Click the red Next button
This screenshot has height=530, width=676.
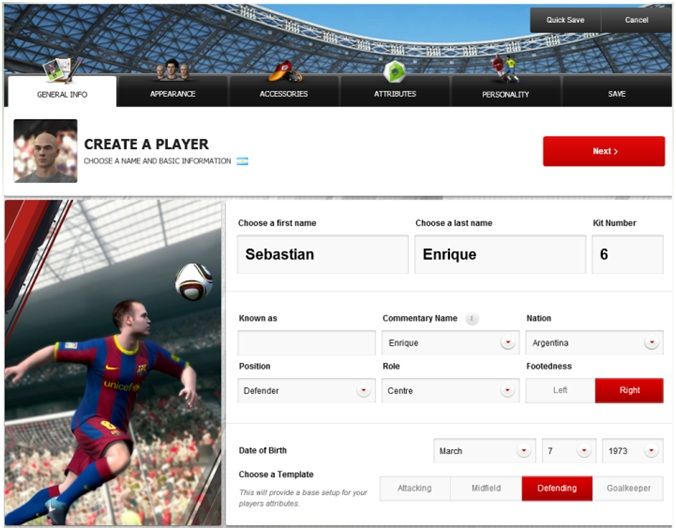click(604, 151)
